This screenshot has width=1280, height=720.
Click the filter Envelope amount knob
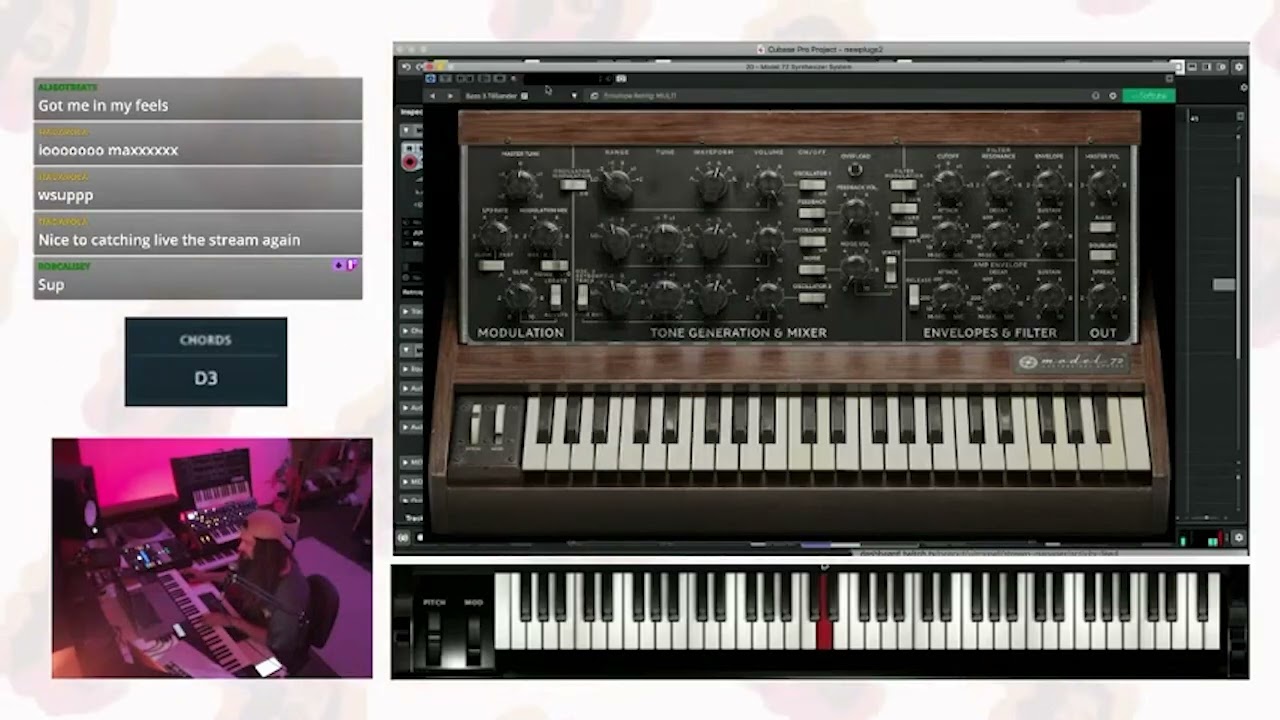1049,184
